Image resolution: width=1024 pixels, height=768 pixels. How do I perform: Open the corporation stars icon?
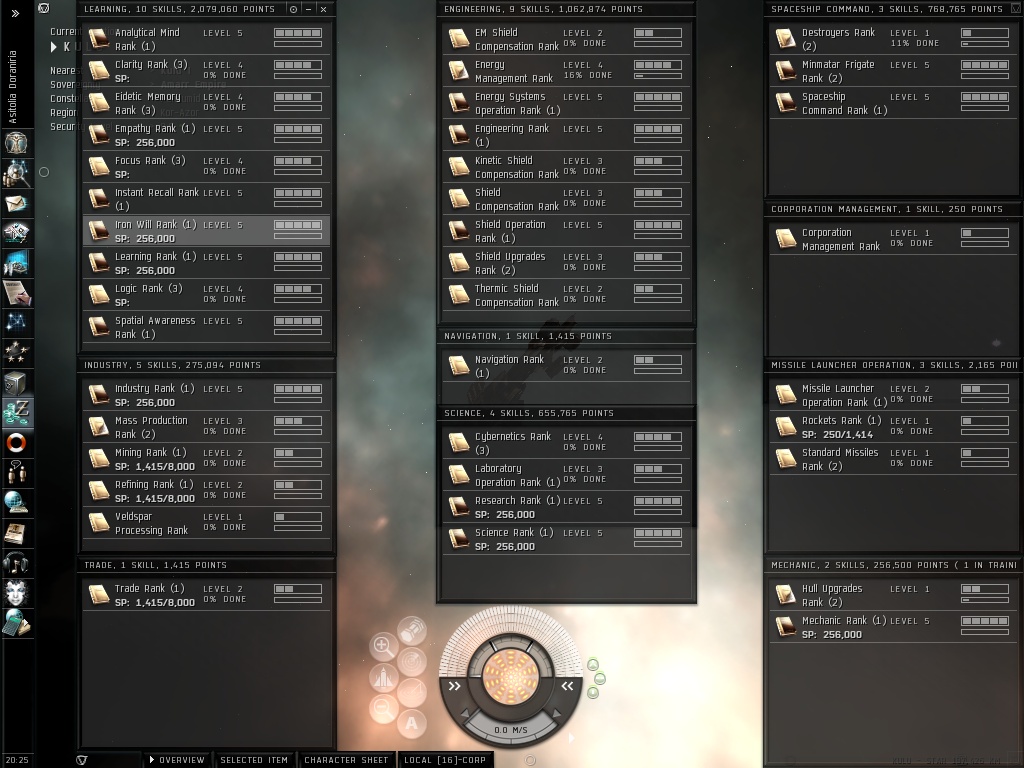click(x=16, y=353)
